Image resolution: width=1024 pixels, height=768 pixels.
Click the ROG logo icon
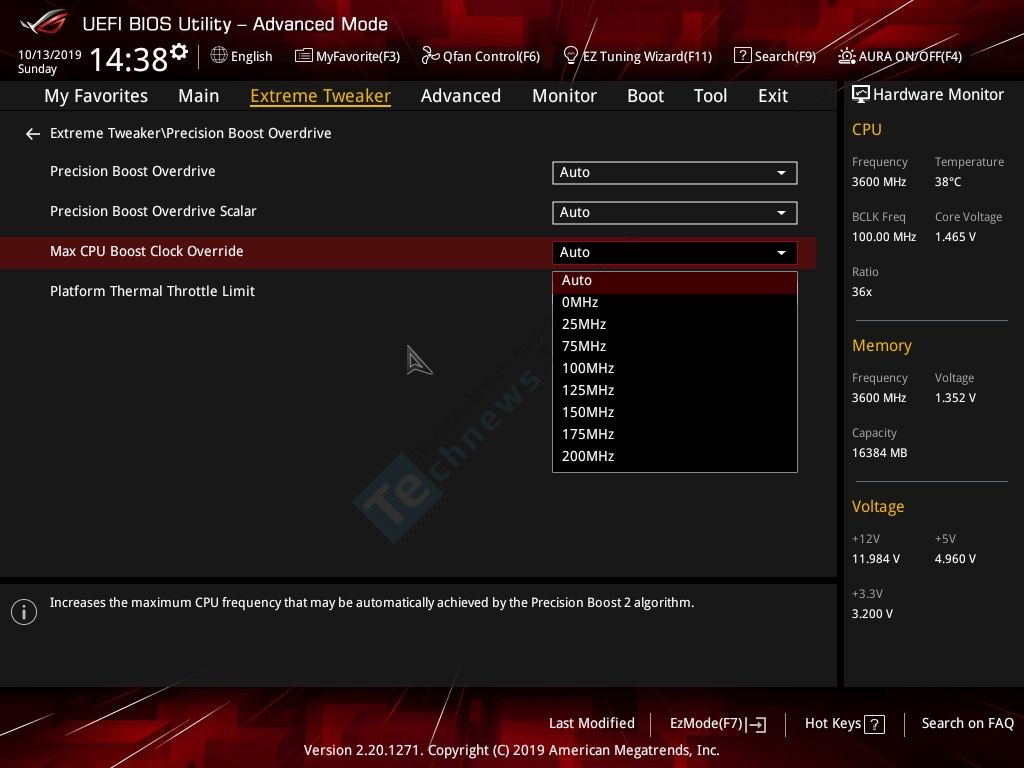coord(44,22)
